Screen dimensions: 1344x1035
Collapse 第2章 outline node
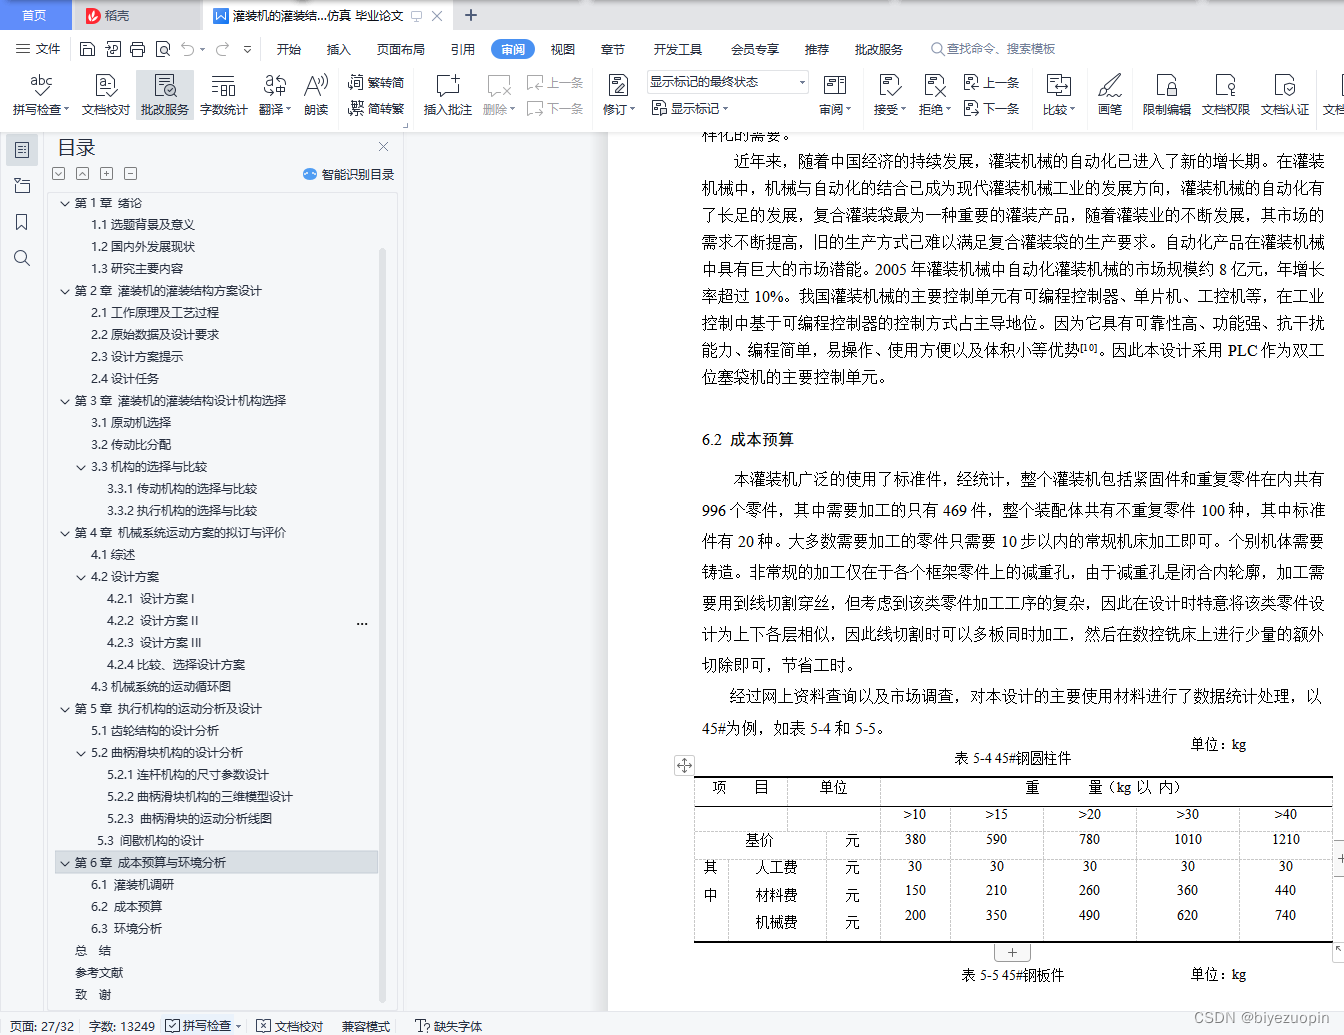pos(65,291)
